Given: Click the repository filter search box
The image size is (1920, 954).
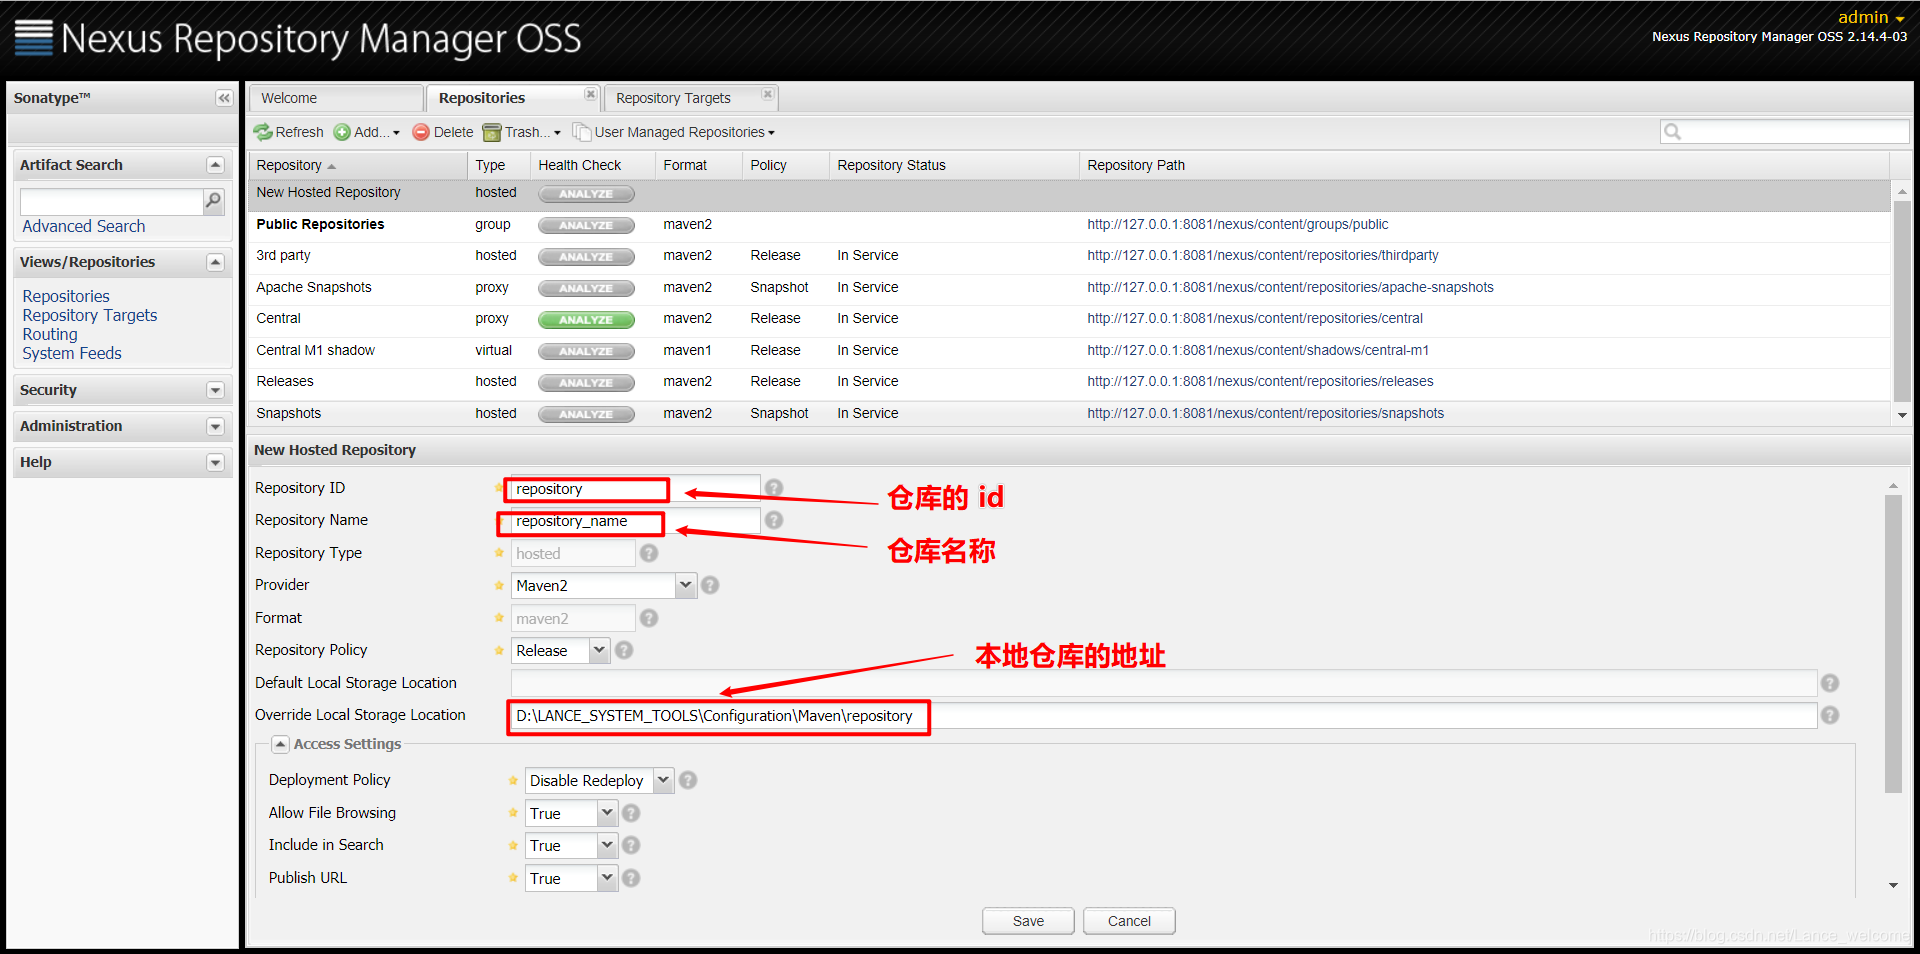Looking at the screenshot, I should [1785, 131].
